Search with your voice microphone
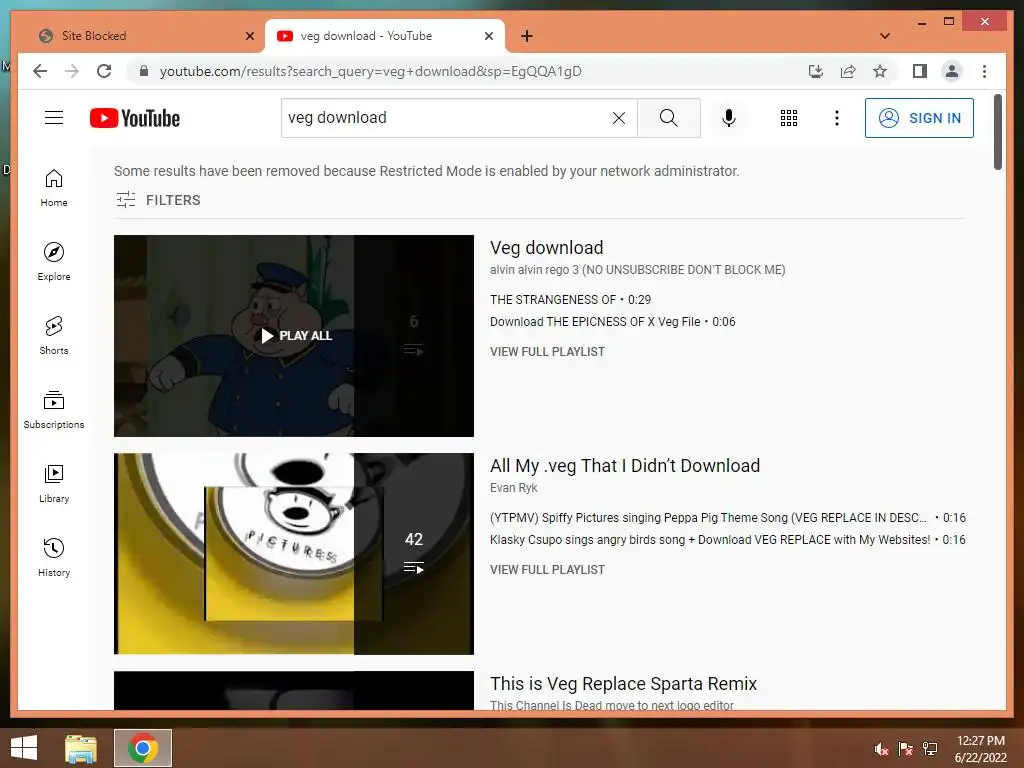 [729, 118]
